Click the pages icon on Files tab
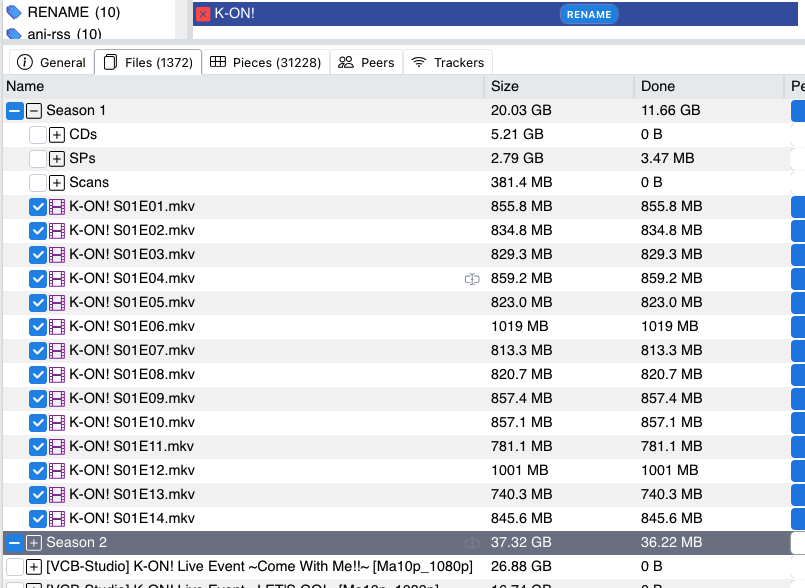Viewport: 805px width, 588px height. (110, 62)
